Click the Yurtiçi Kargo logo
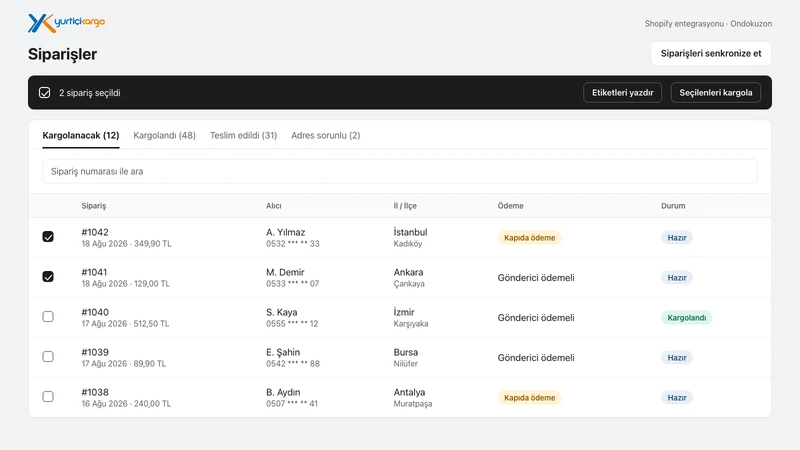800x450 pixels. 66,23
